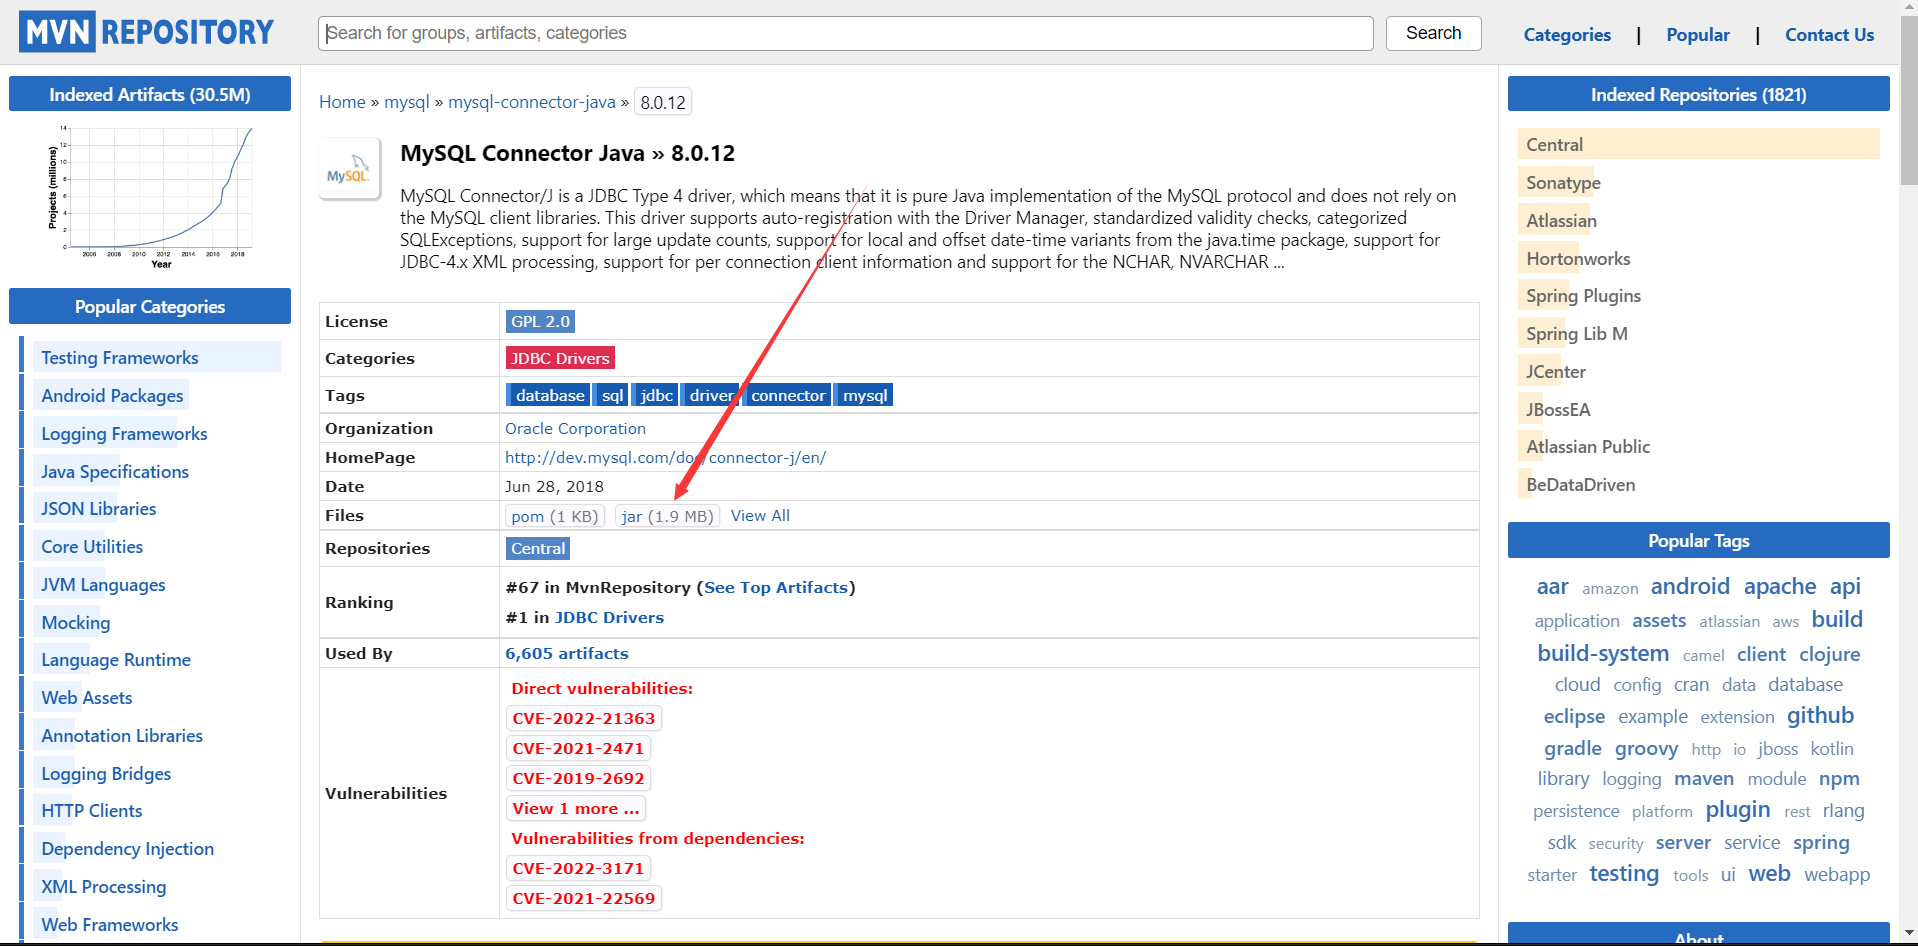Open Testing Frameworks category
The height and width of the screenshot is (946, 1918).
[x=119, y=358]
